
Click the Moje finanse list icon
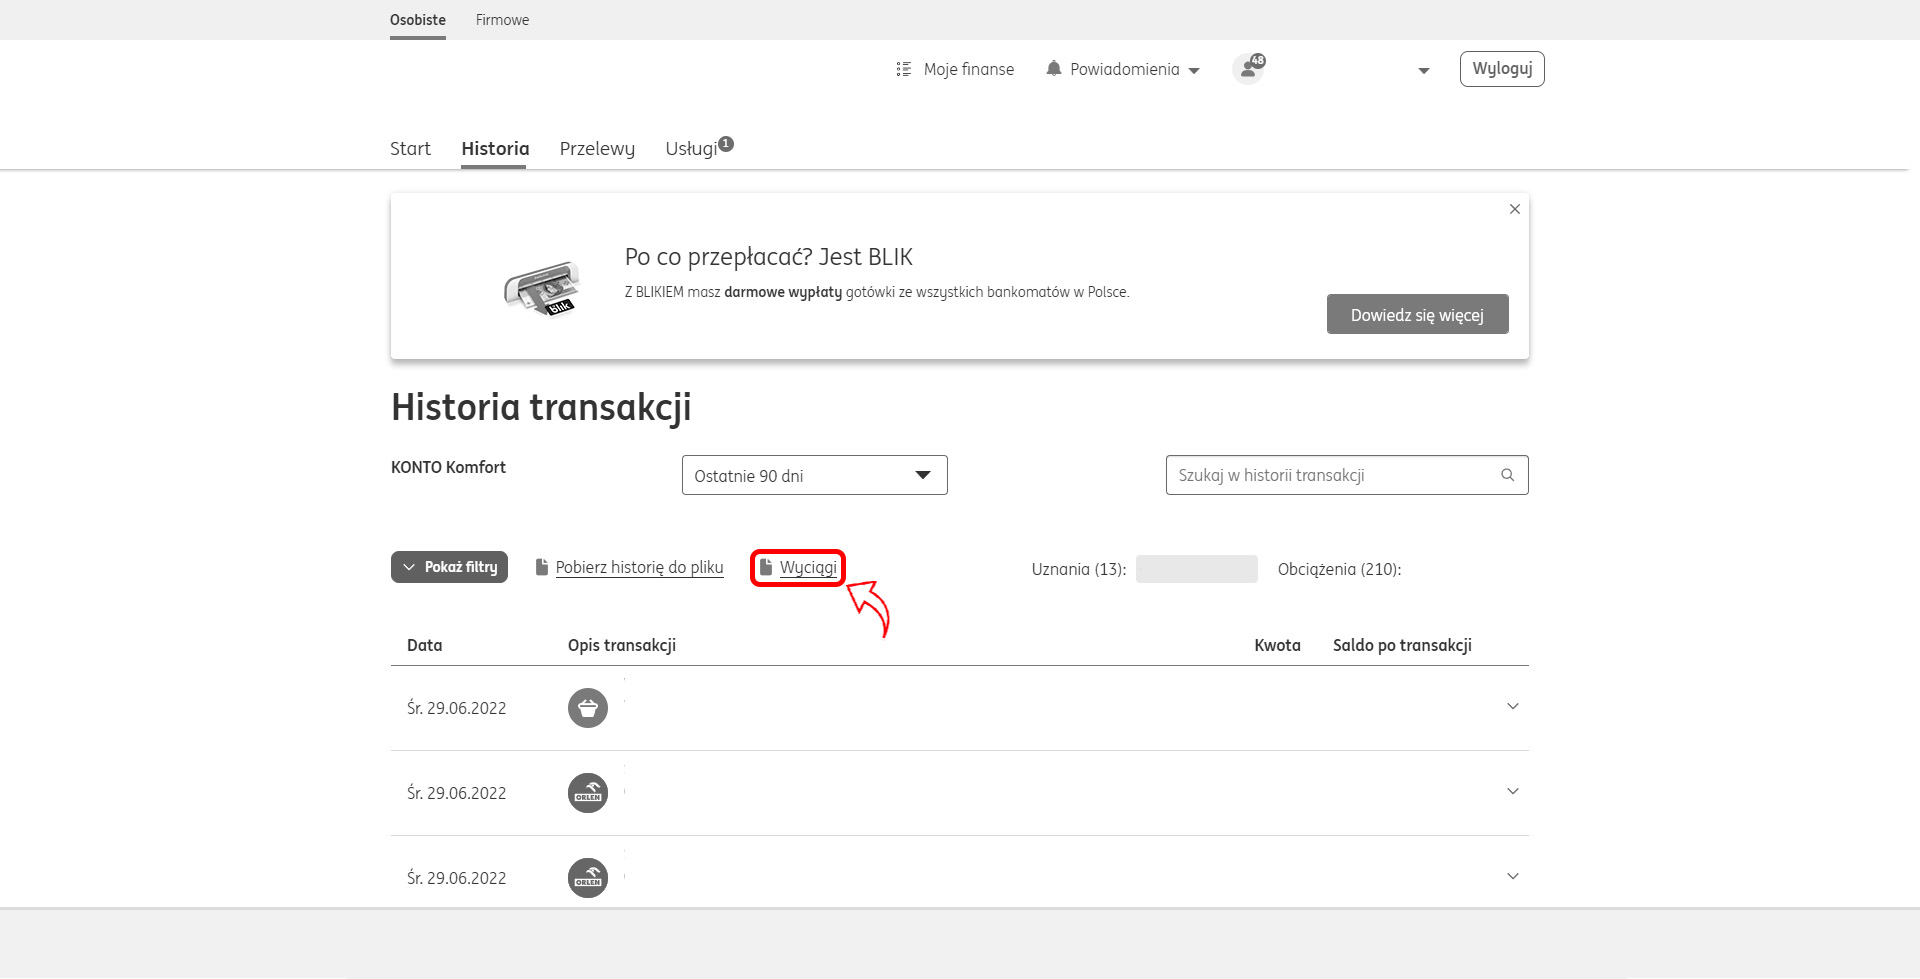(903, 69)
